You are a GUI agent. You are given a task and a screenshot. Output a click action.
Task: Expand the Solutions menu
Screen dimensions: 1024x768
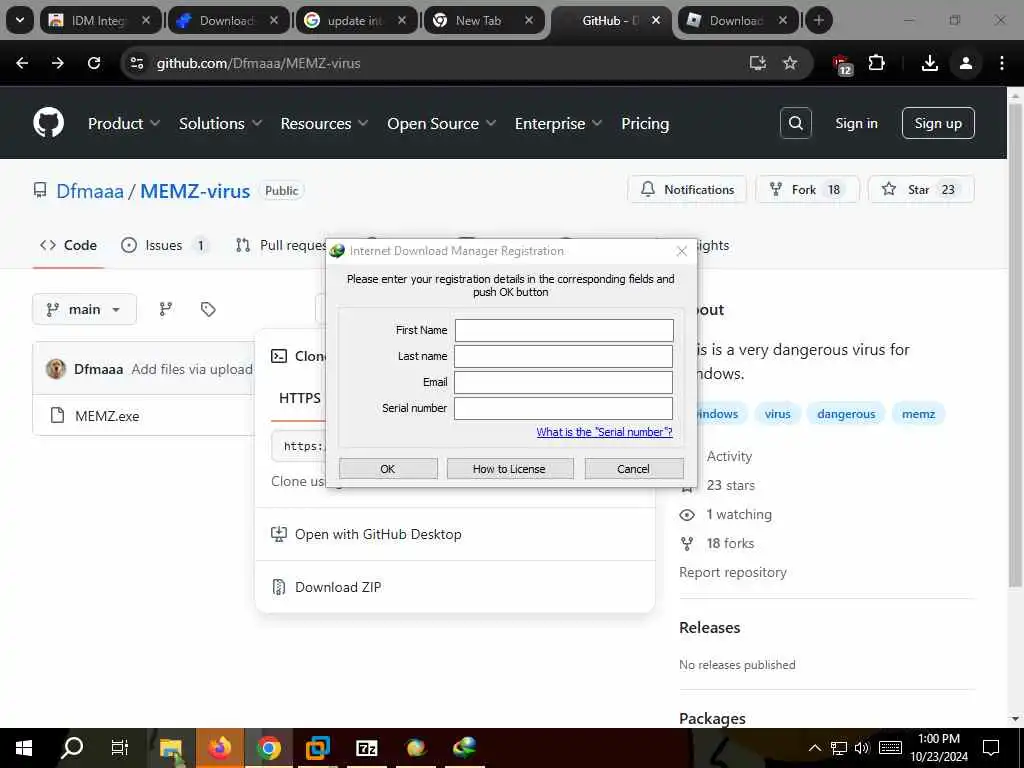(220, 123)
